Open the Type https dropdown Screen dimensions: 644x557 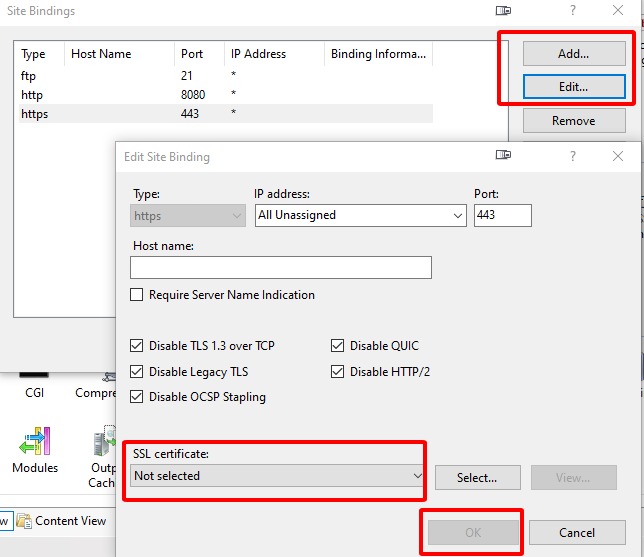(188, 216)
